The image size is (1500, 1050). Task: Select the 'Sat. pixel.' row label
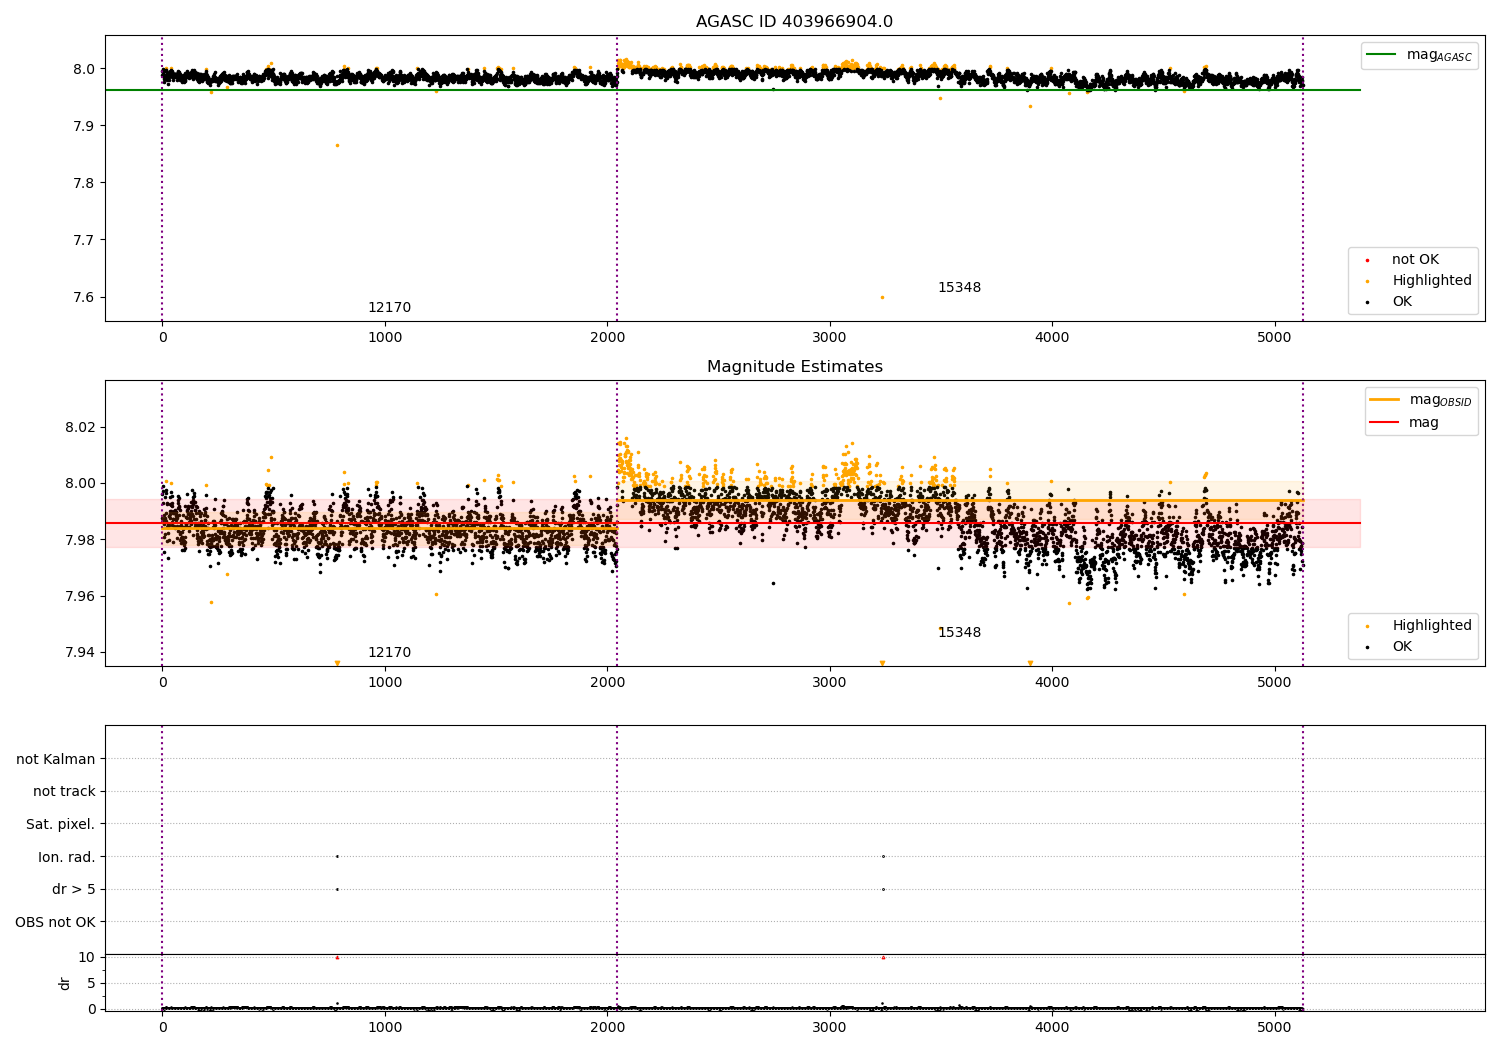(x=61, y=825)
